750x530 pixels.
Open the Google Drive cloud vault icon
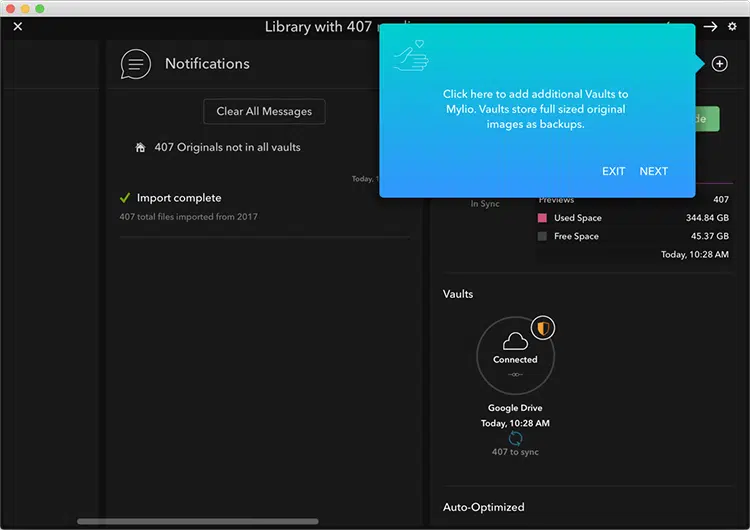click(515, 355)
